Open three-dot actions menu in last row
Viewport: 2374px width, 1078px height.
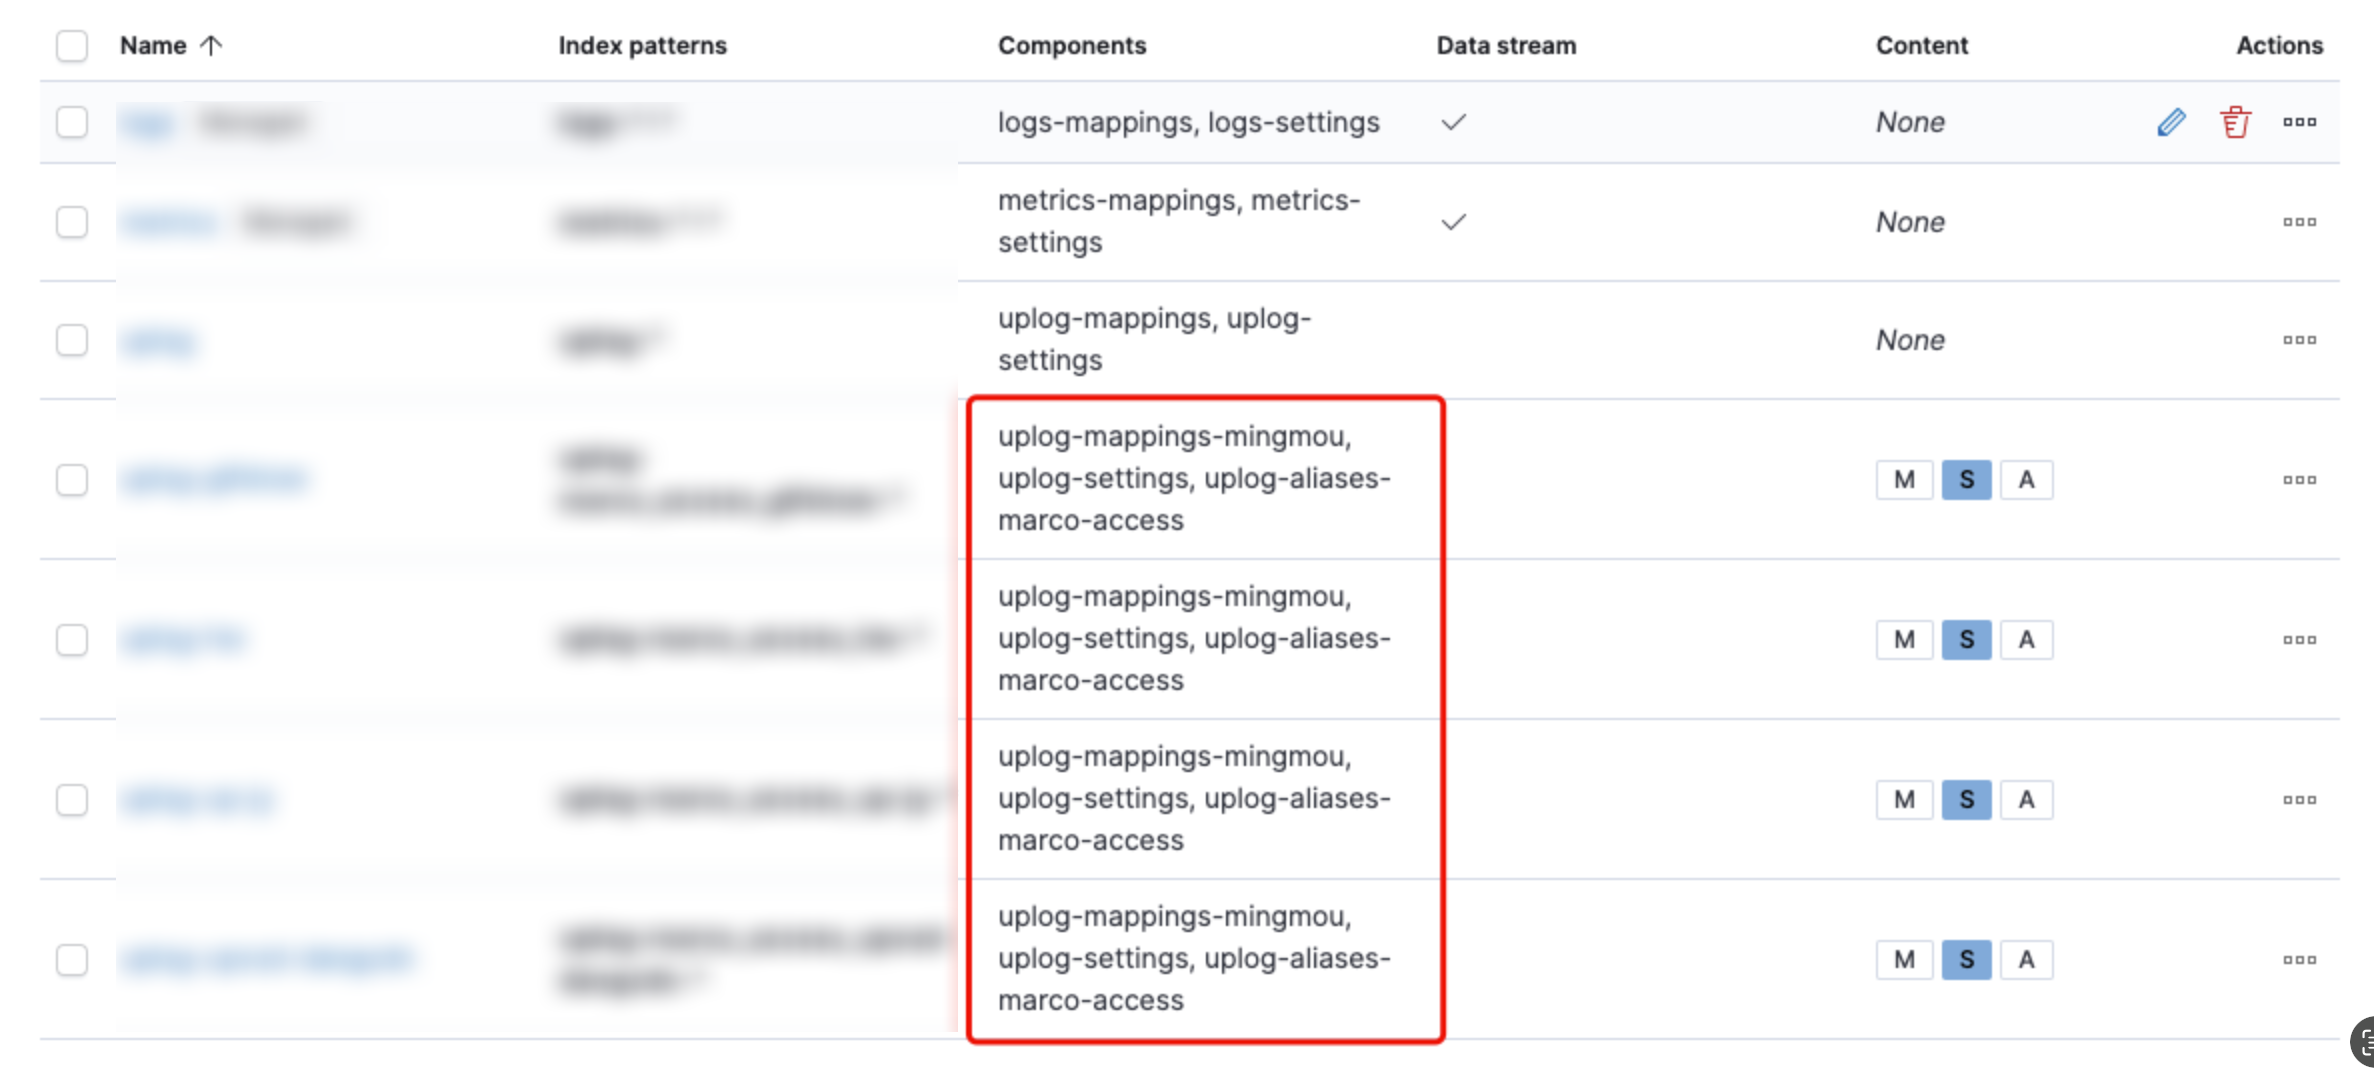[2299, 960]
